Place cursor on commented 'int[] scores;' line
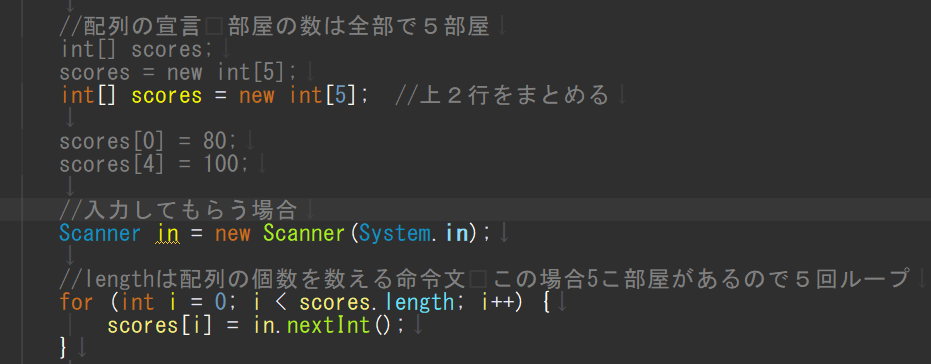The image size is (931, 364). pos(136,49)
